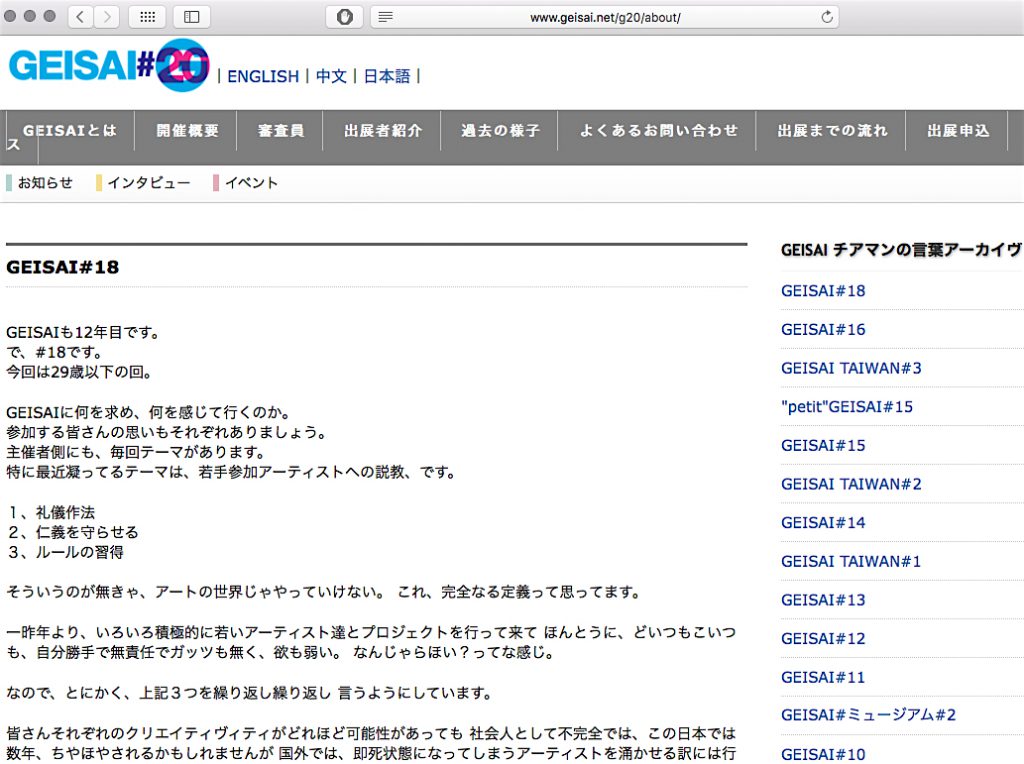Click the line 2、仁義を守らせる
1024x764 pixels.
[73, 532]
